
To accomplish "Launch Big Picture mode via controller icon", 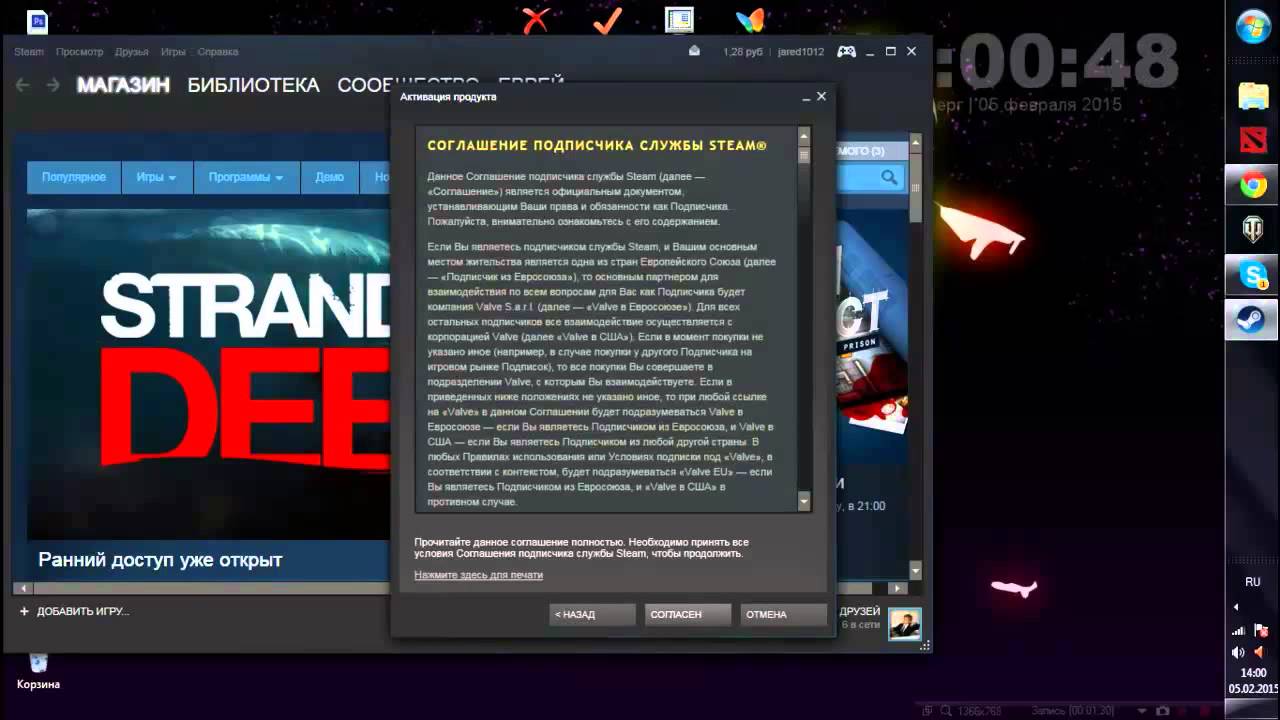I will (846, 51).
